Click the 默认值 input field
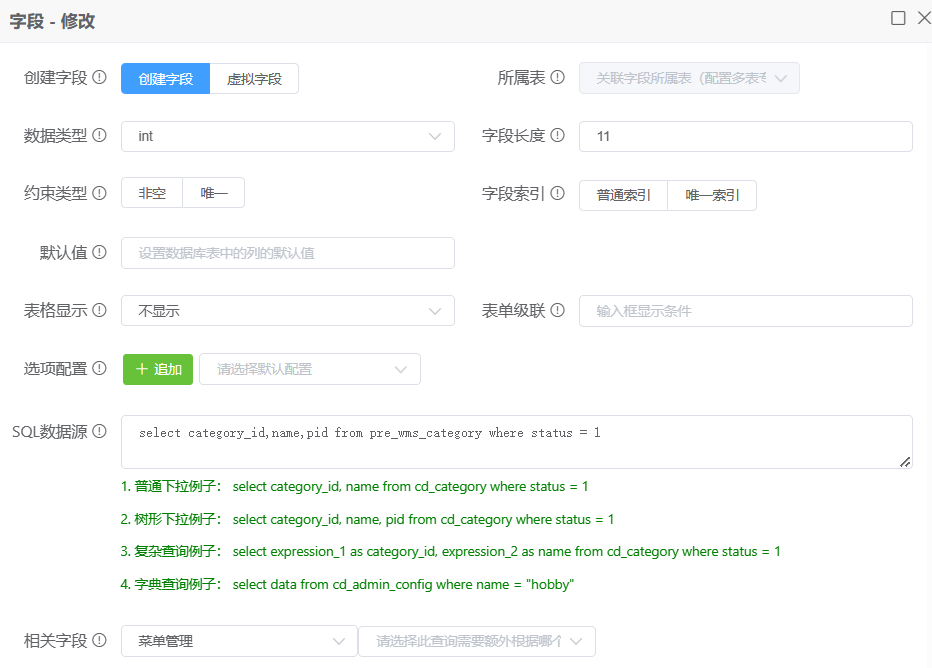Screen dimensions: 932x668 click(287, 253)
